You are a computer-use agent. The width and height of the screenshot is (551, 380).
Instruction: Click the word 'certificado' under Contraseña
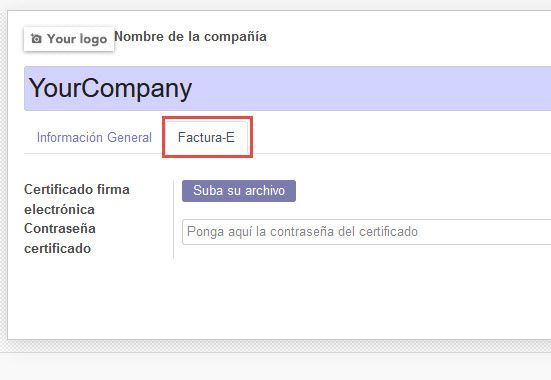pyautogui.click(x=58, y=249)
